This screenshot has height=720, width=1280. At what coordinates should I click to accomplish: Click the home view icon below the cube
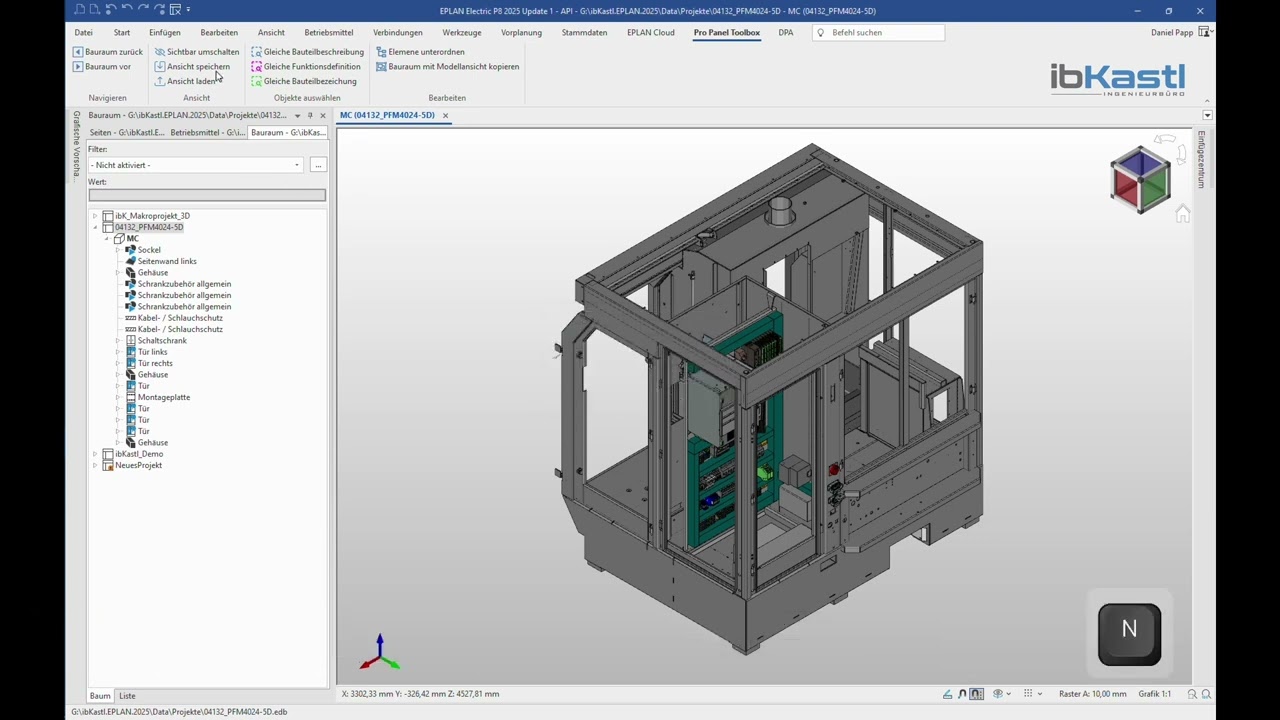click(x=1183, y=213)
